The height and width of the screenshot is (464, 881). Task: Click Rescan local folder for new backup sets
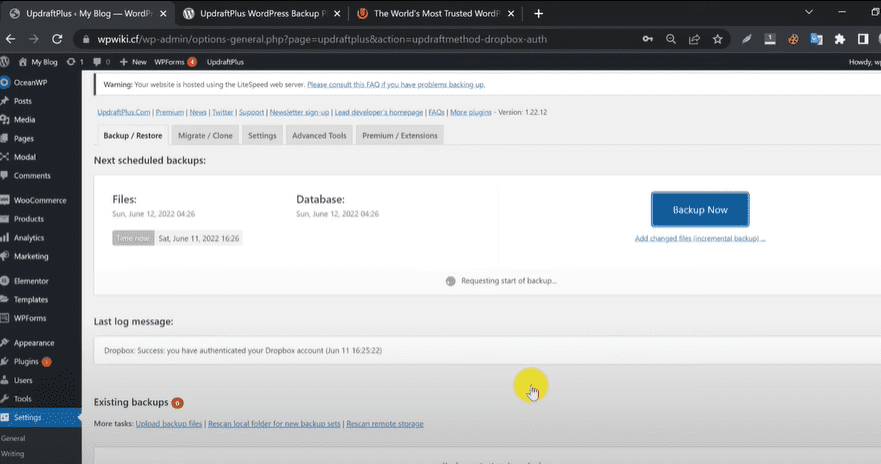click(x=274, y=424)
